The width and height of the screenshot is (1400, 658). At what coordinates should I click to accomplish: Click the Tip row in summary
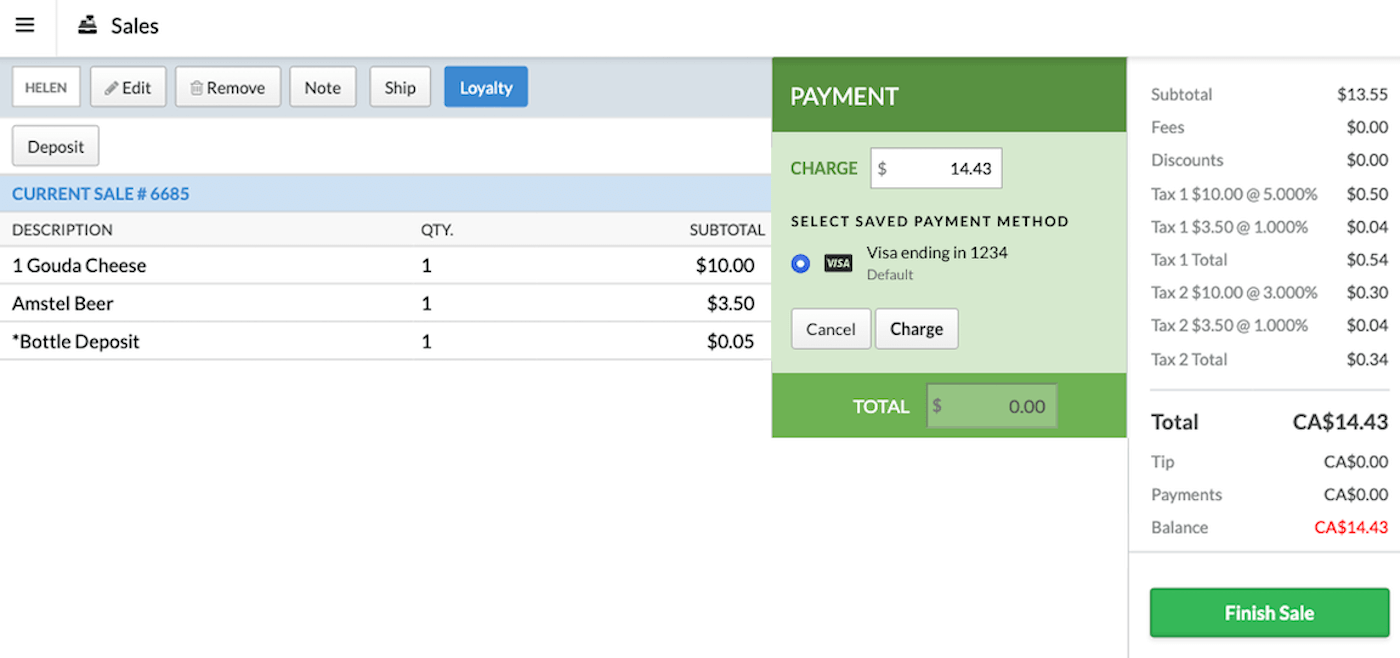1269,462
